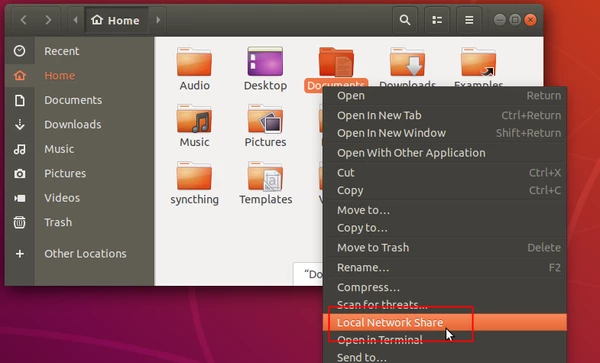Choose Open With Other Application
Screen dimensions: 600x363
point(445,153)
